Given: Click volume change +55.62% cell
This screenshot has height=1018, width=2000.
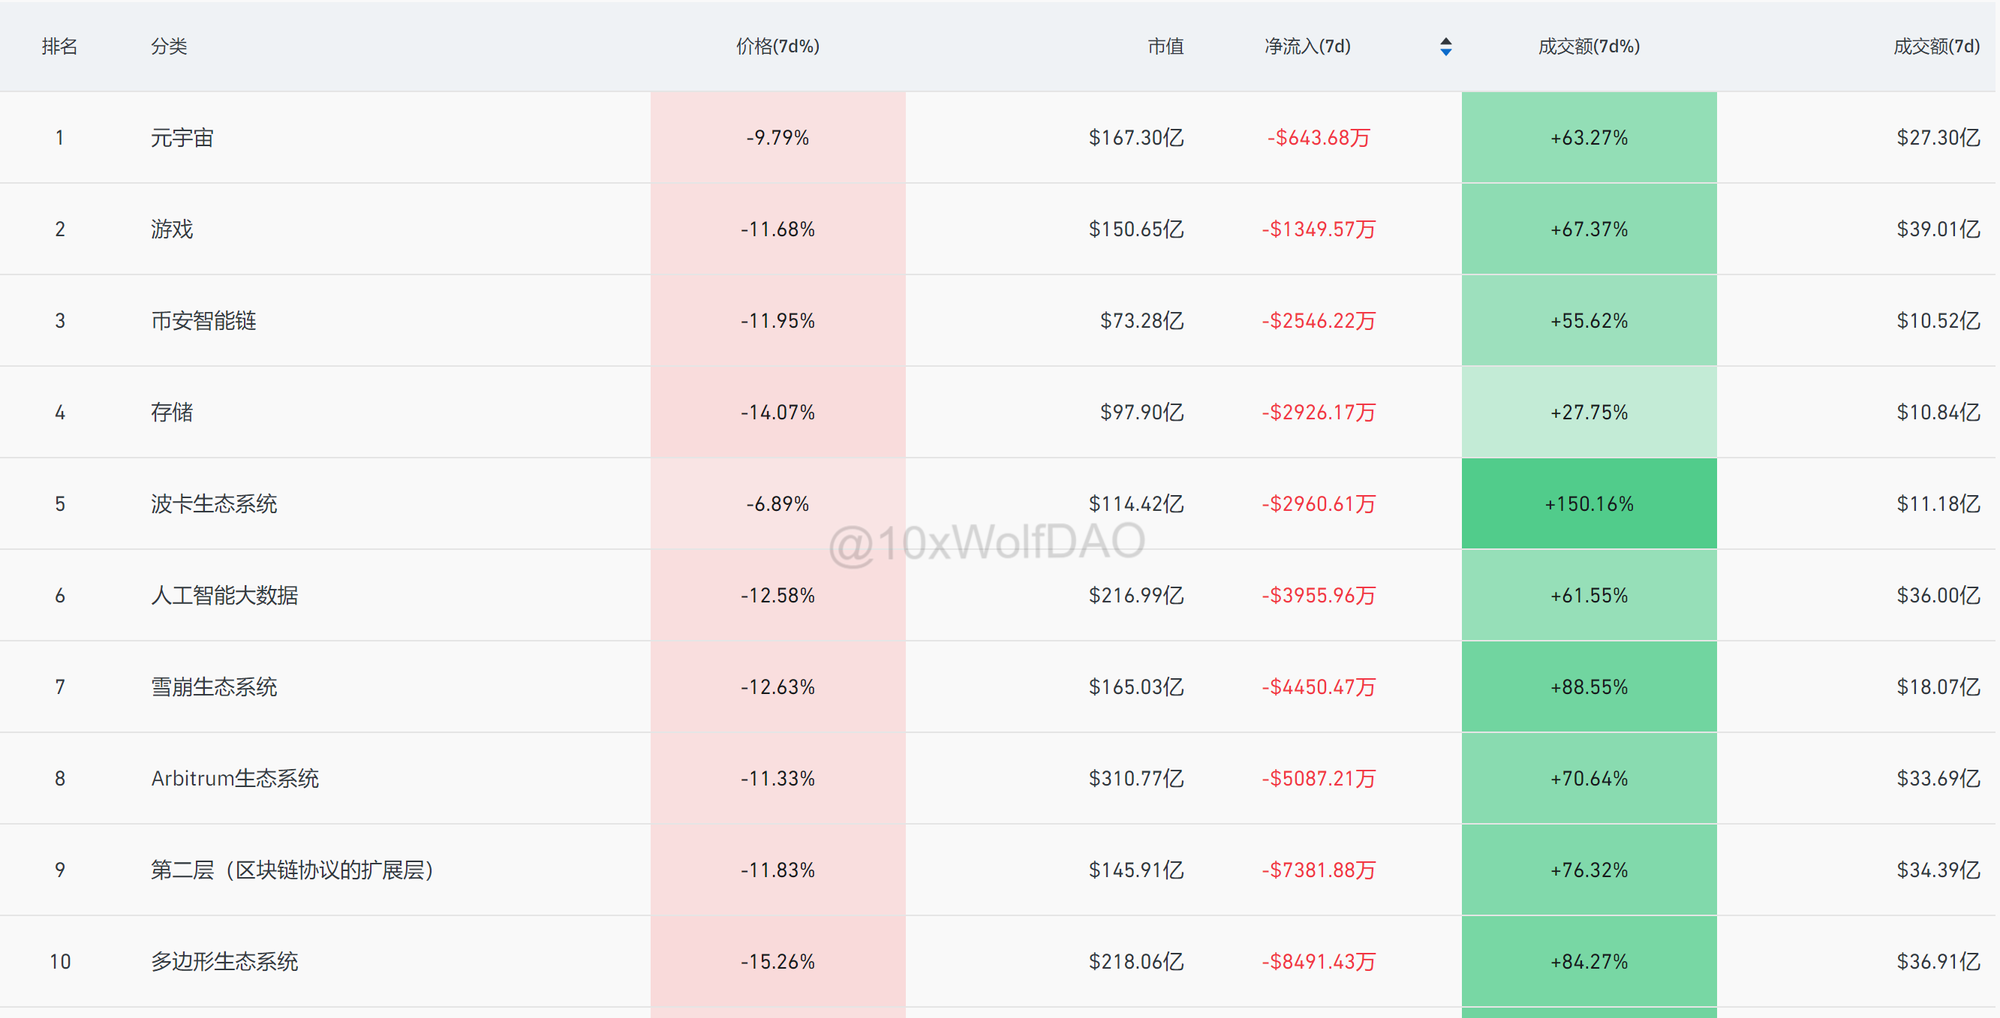Looking at the screenshot, I should [x=1589, y=321].
